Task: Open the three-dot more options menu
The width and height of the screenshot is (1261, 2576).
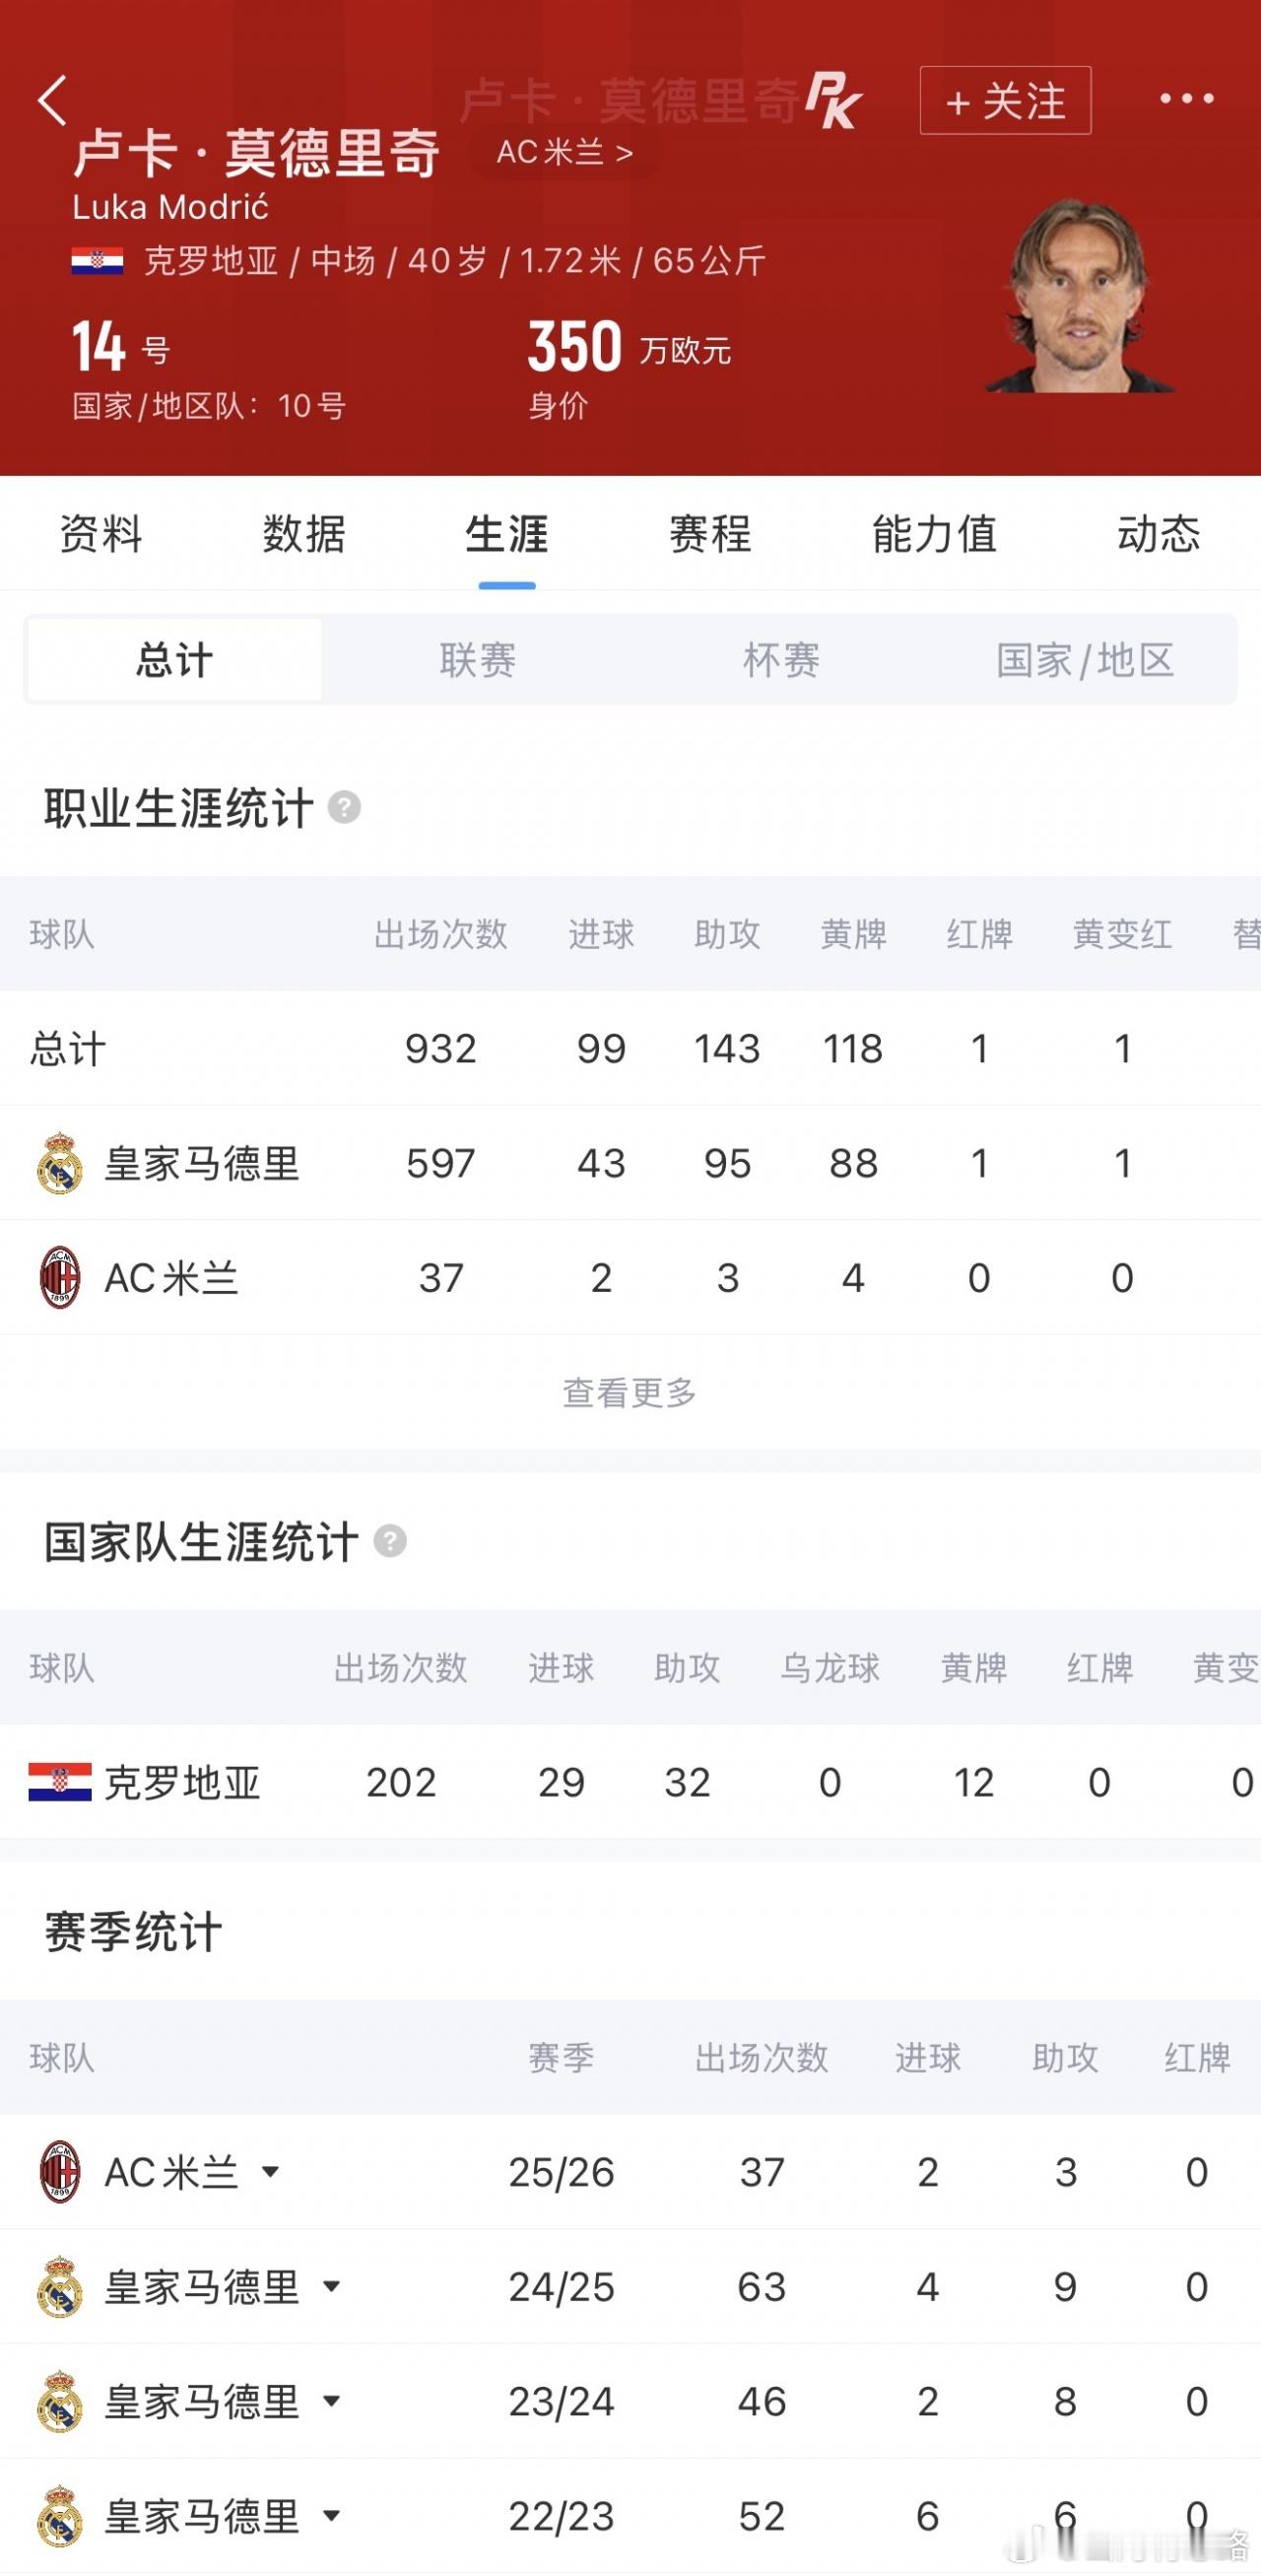Action: pyautogui.click(x=1187, y=98)
